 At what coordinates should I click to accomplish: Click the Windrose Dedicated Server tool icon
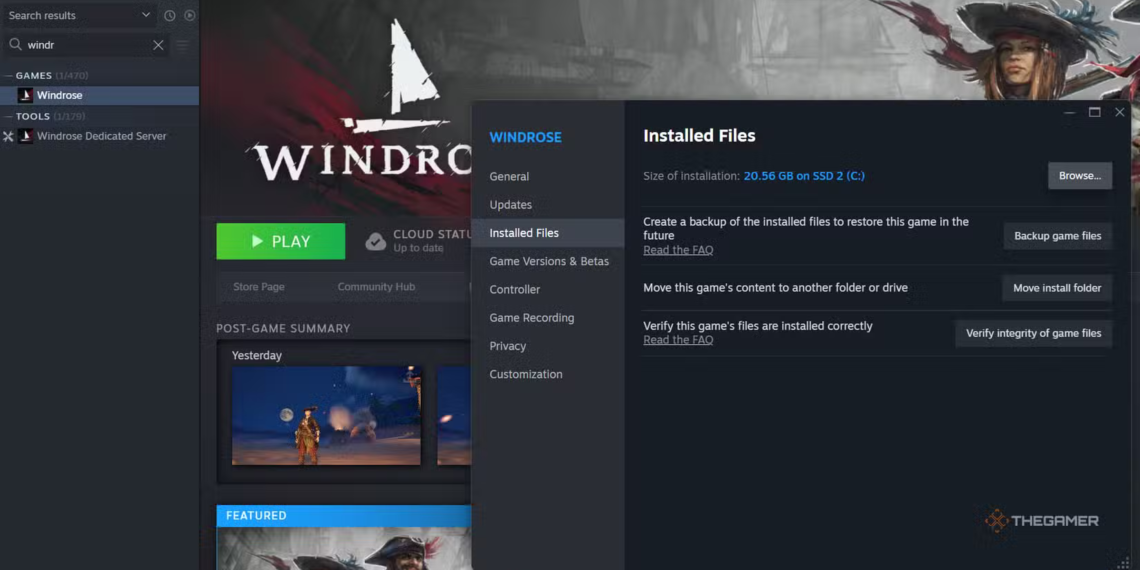pyautogui.click(x=25, y=136)
